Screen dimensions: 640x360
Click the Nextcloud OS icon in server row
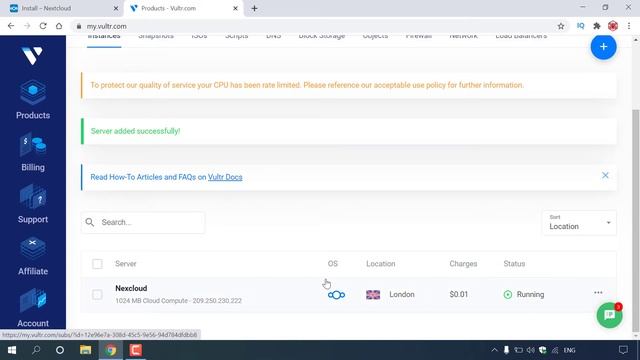point(336,295)
